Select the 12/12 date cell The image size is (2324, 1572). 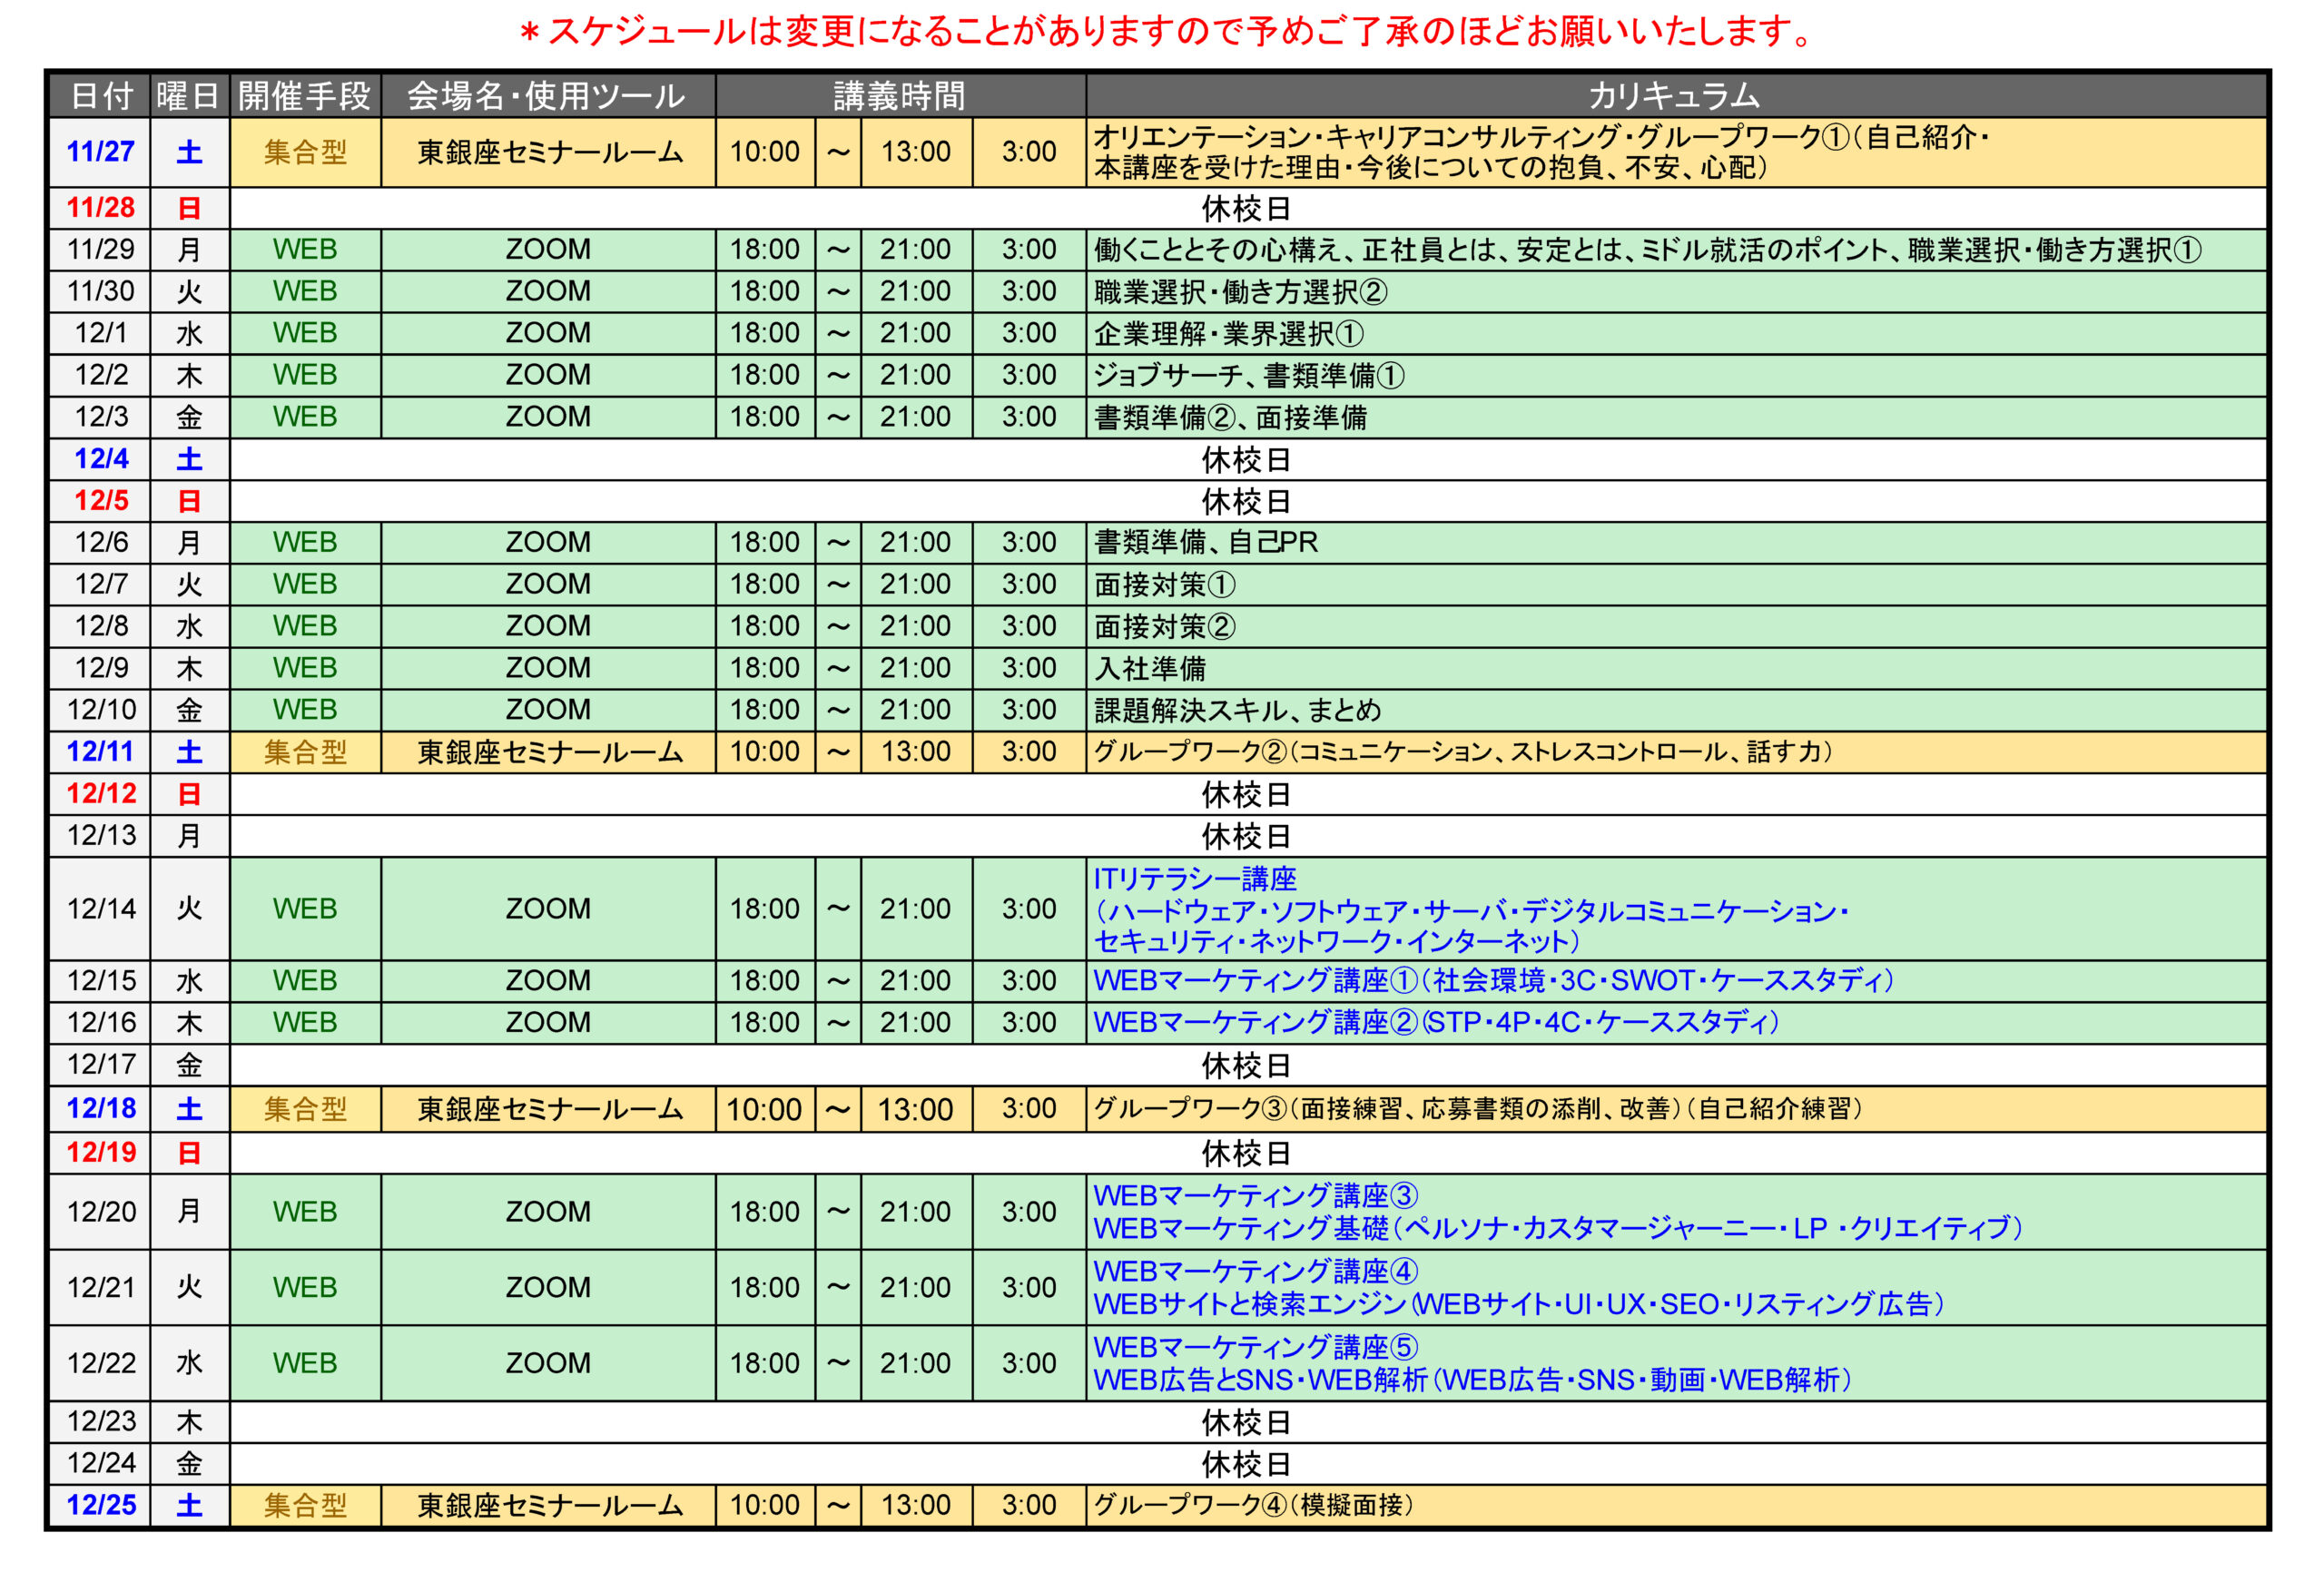100,794
